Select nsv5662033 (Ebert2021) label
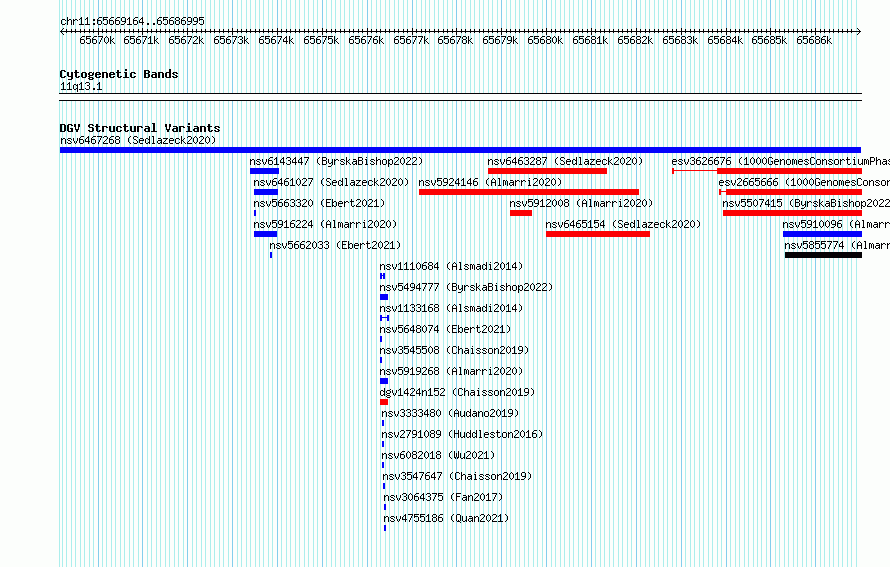Image resolution: width=890 pixels, height=567 pixels. pos(335,245)
